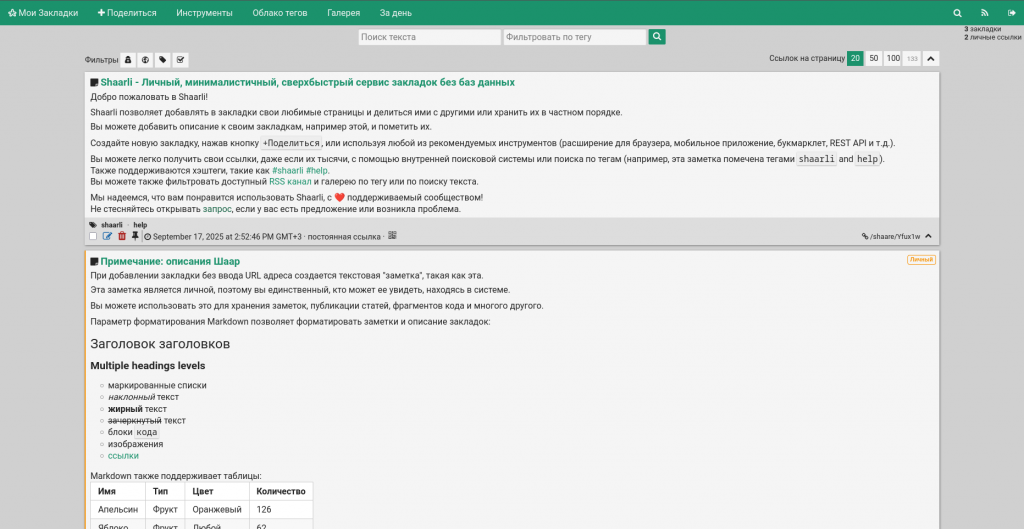
Task: Click the Заголовок заголовков heading
Action: (x=160, y=344)
